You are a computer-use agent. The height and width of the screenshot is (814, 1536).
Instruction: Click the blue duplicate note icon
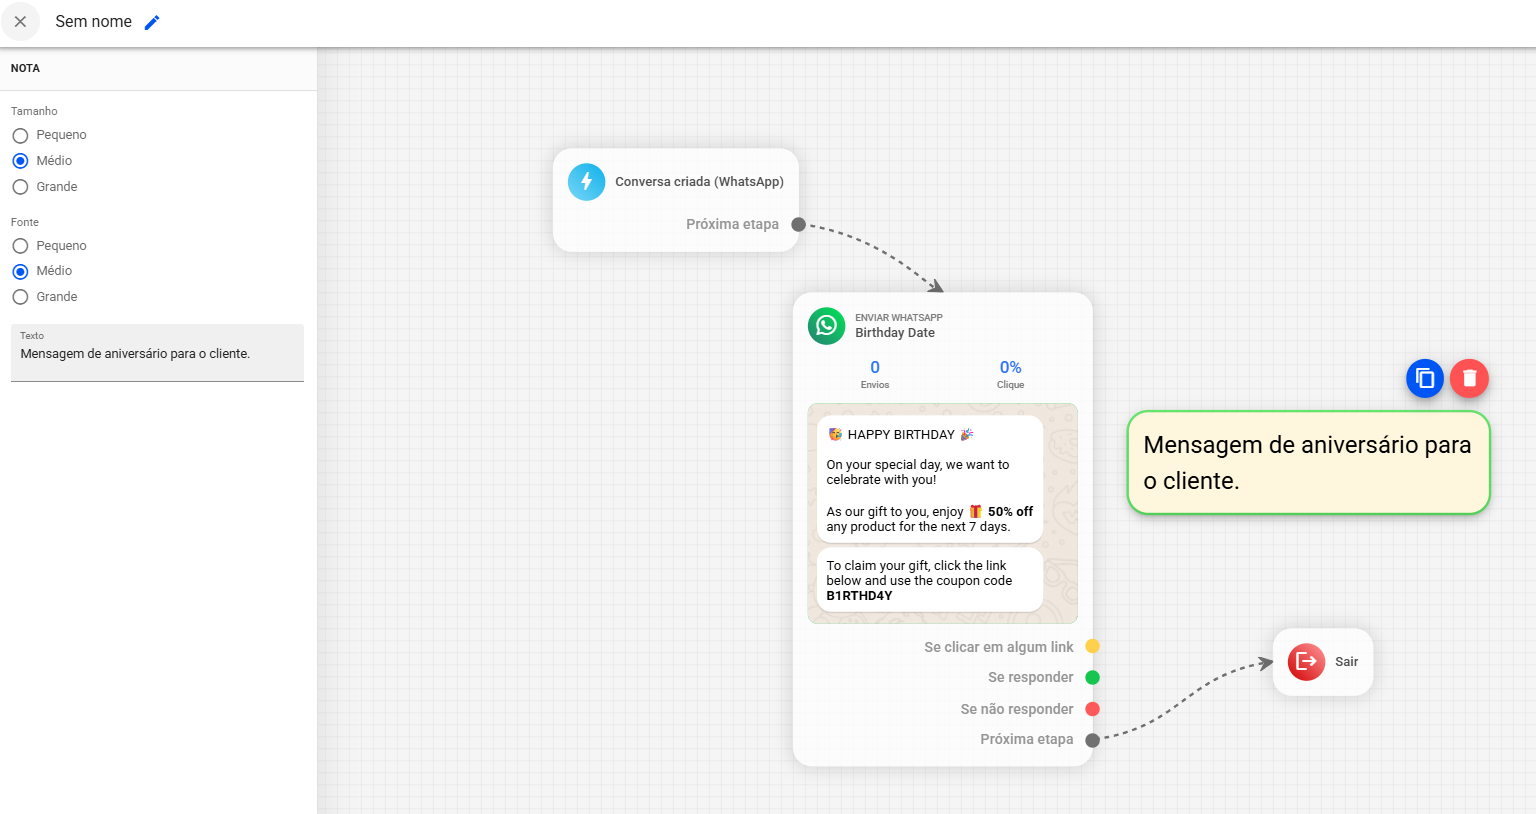click(1425, 379)
